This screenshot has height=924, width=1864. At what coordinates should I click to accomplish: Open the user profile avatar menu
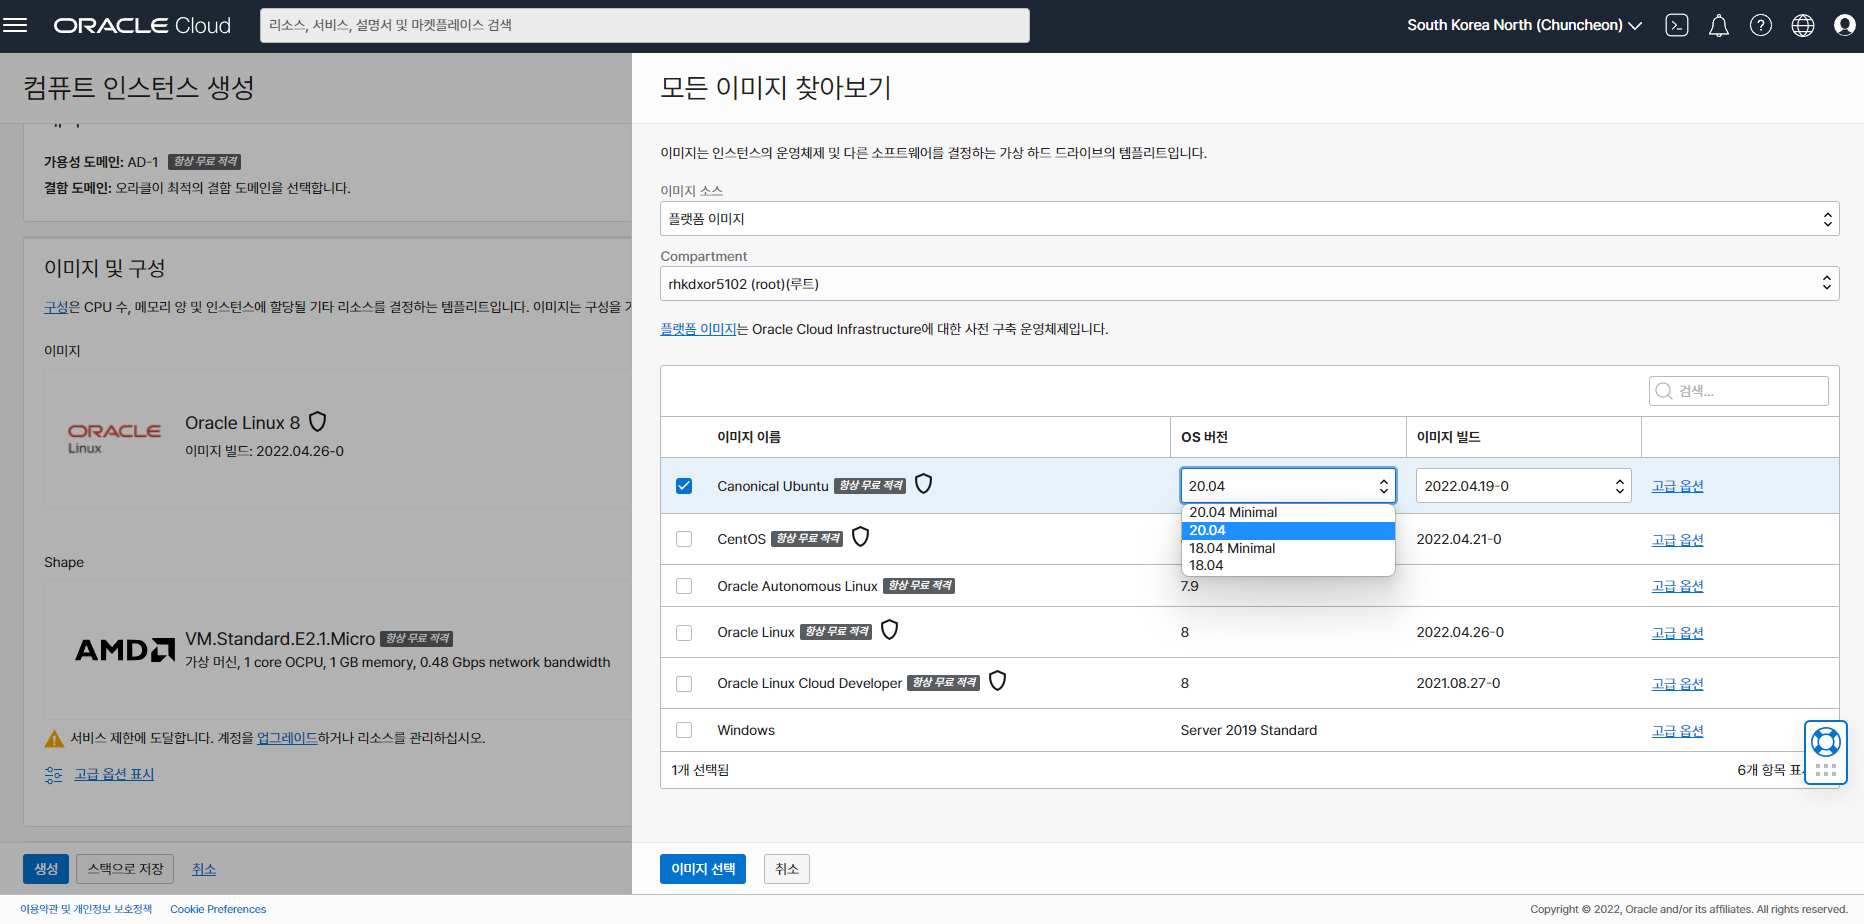(x=1845, y=26)
